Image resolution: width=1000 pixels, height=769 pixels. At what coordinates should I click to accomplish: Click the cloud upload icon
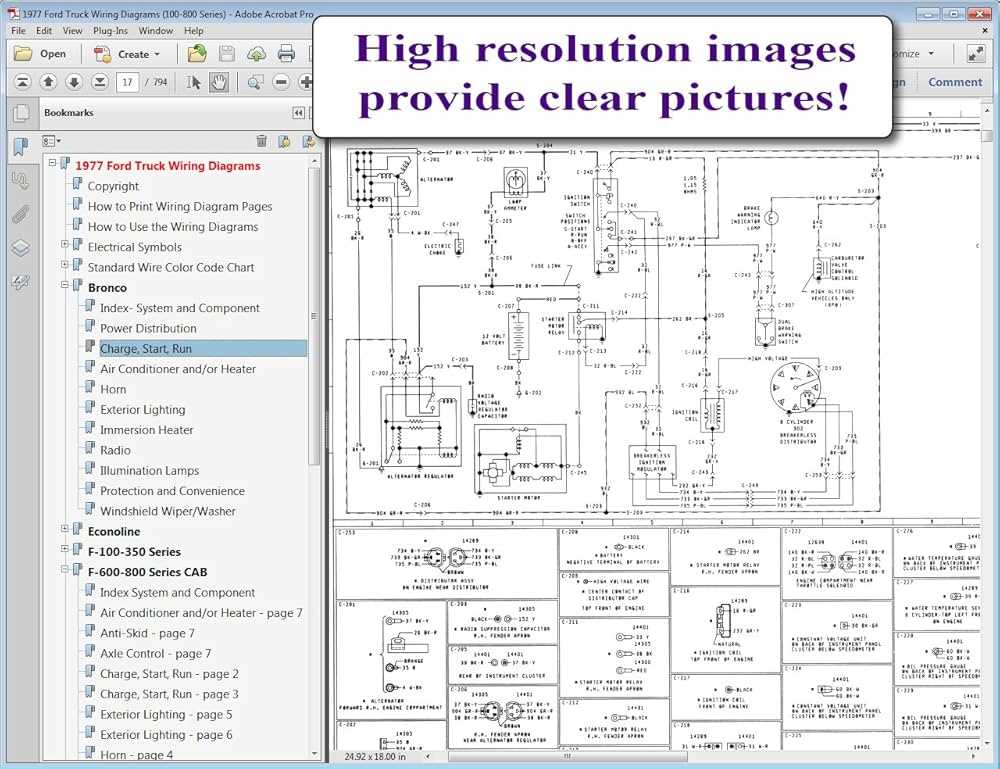(256, 54)
